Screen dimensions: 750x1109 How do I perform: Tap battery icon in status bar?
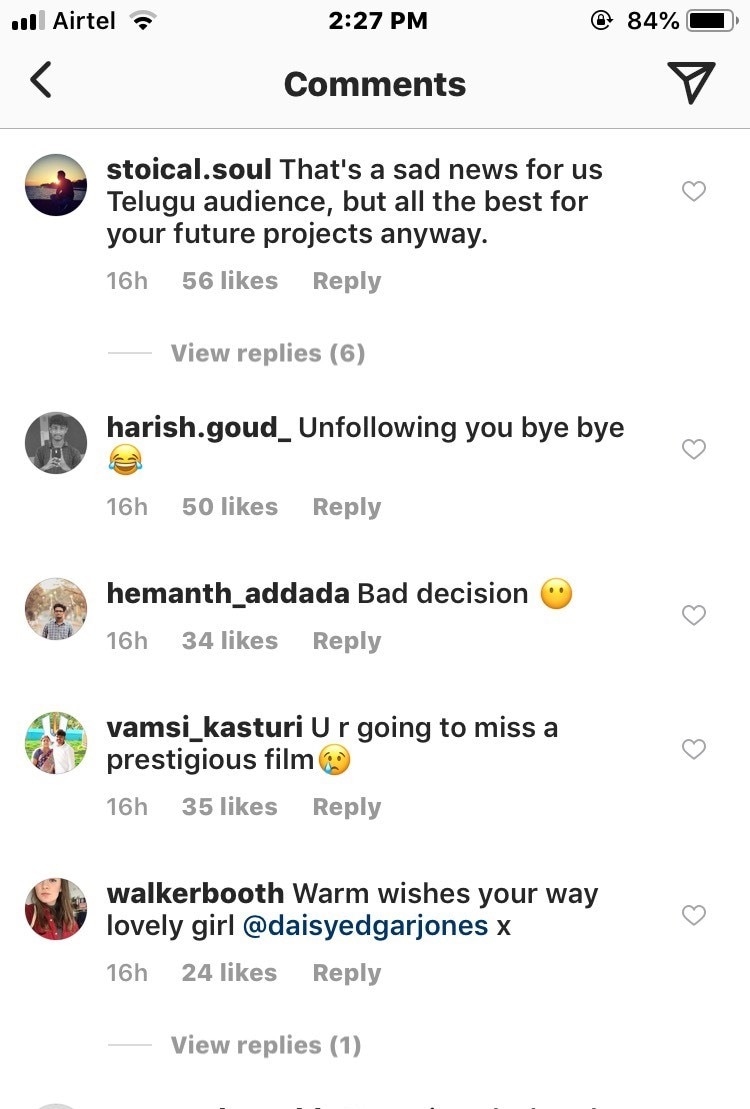coord(711,21)
